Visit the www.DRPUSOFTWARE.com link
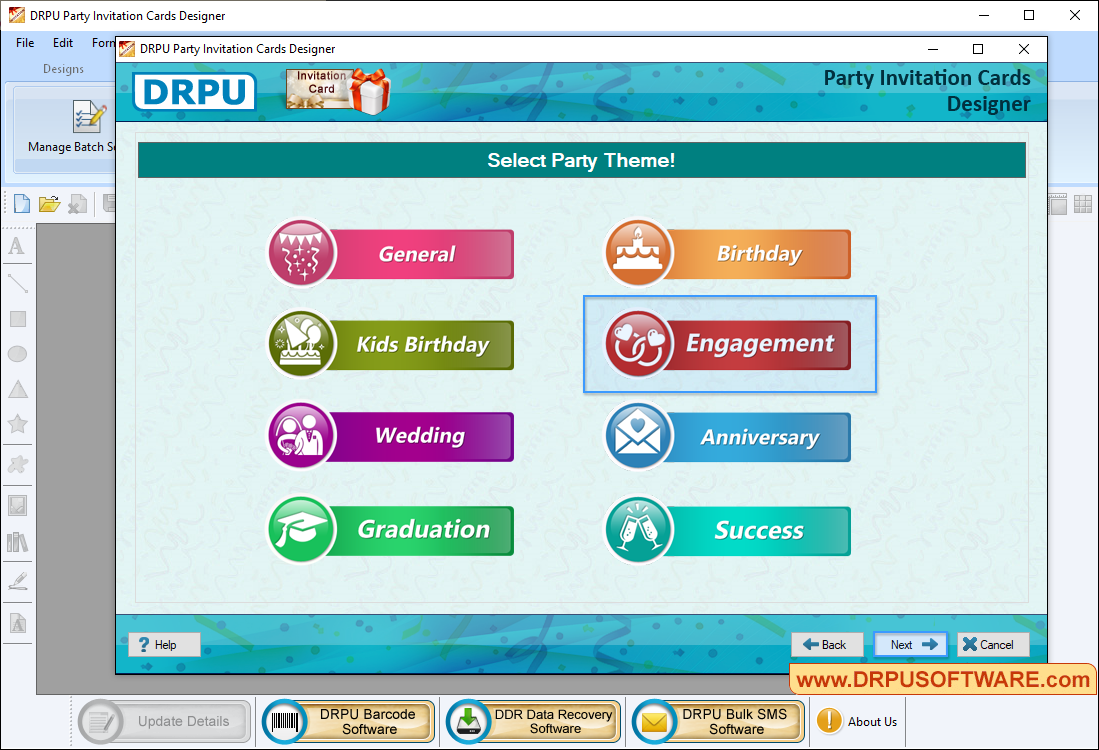Screen dimensions: 1099x750 pos(941,680)
